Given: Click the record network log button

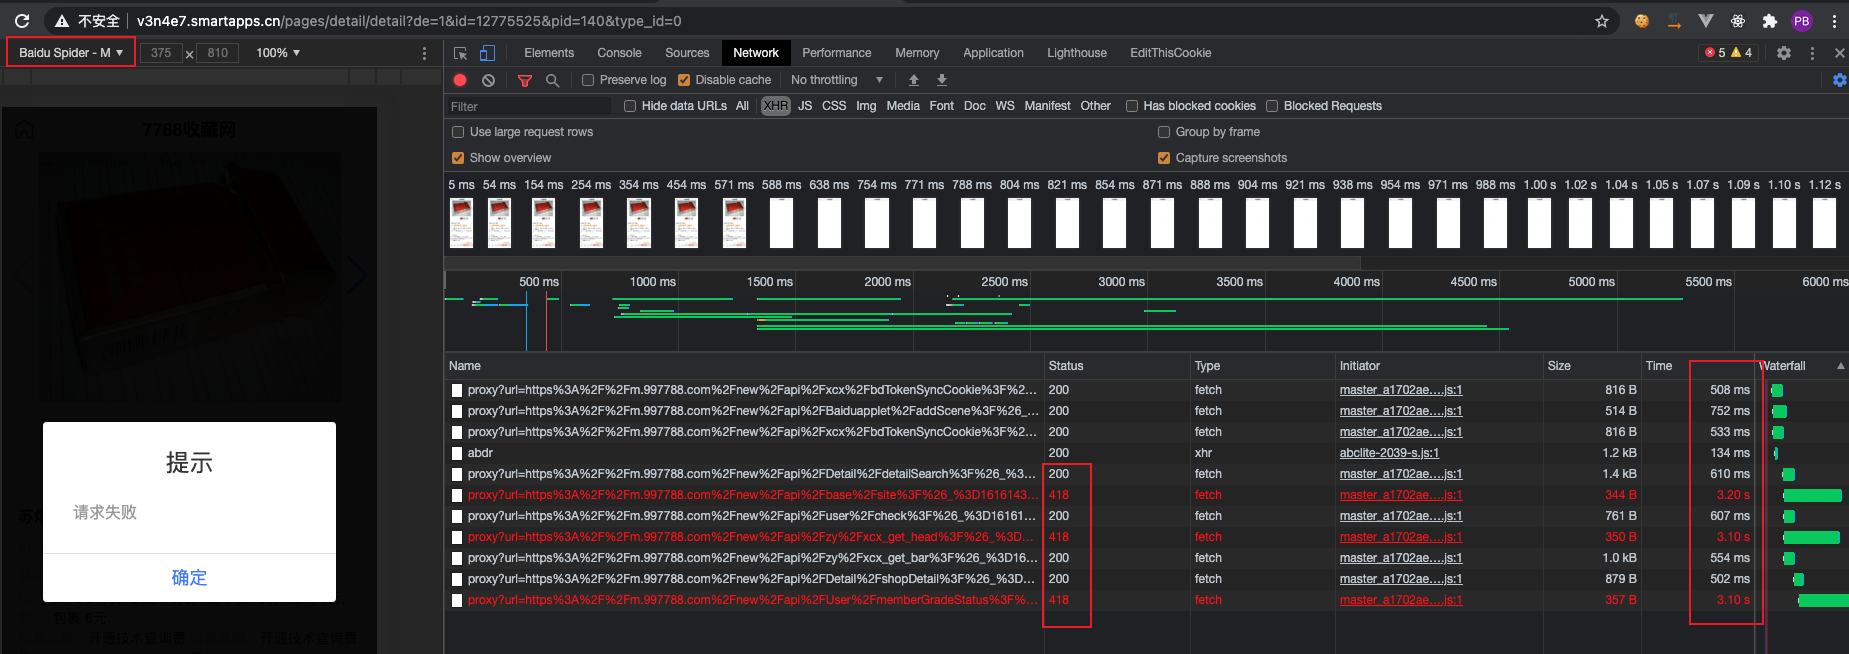Looking at the screenshot, I should (460, 80).
